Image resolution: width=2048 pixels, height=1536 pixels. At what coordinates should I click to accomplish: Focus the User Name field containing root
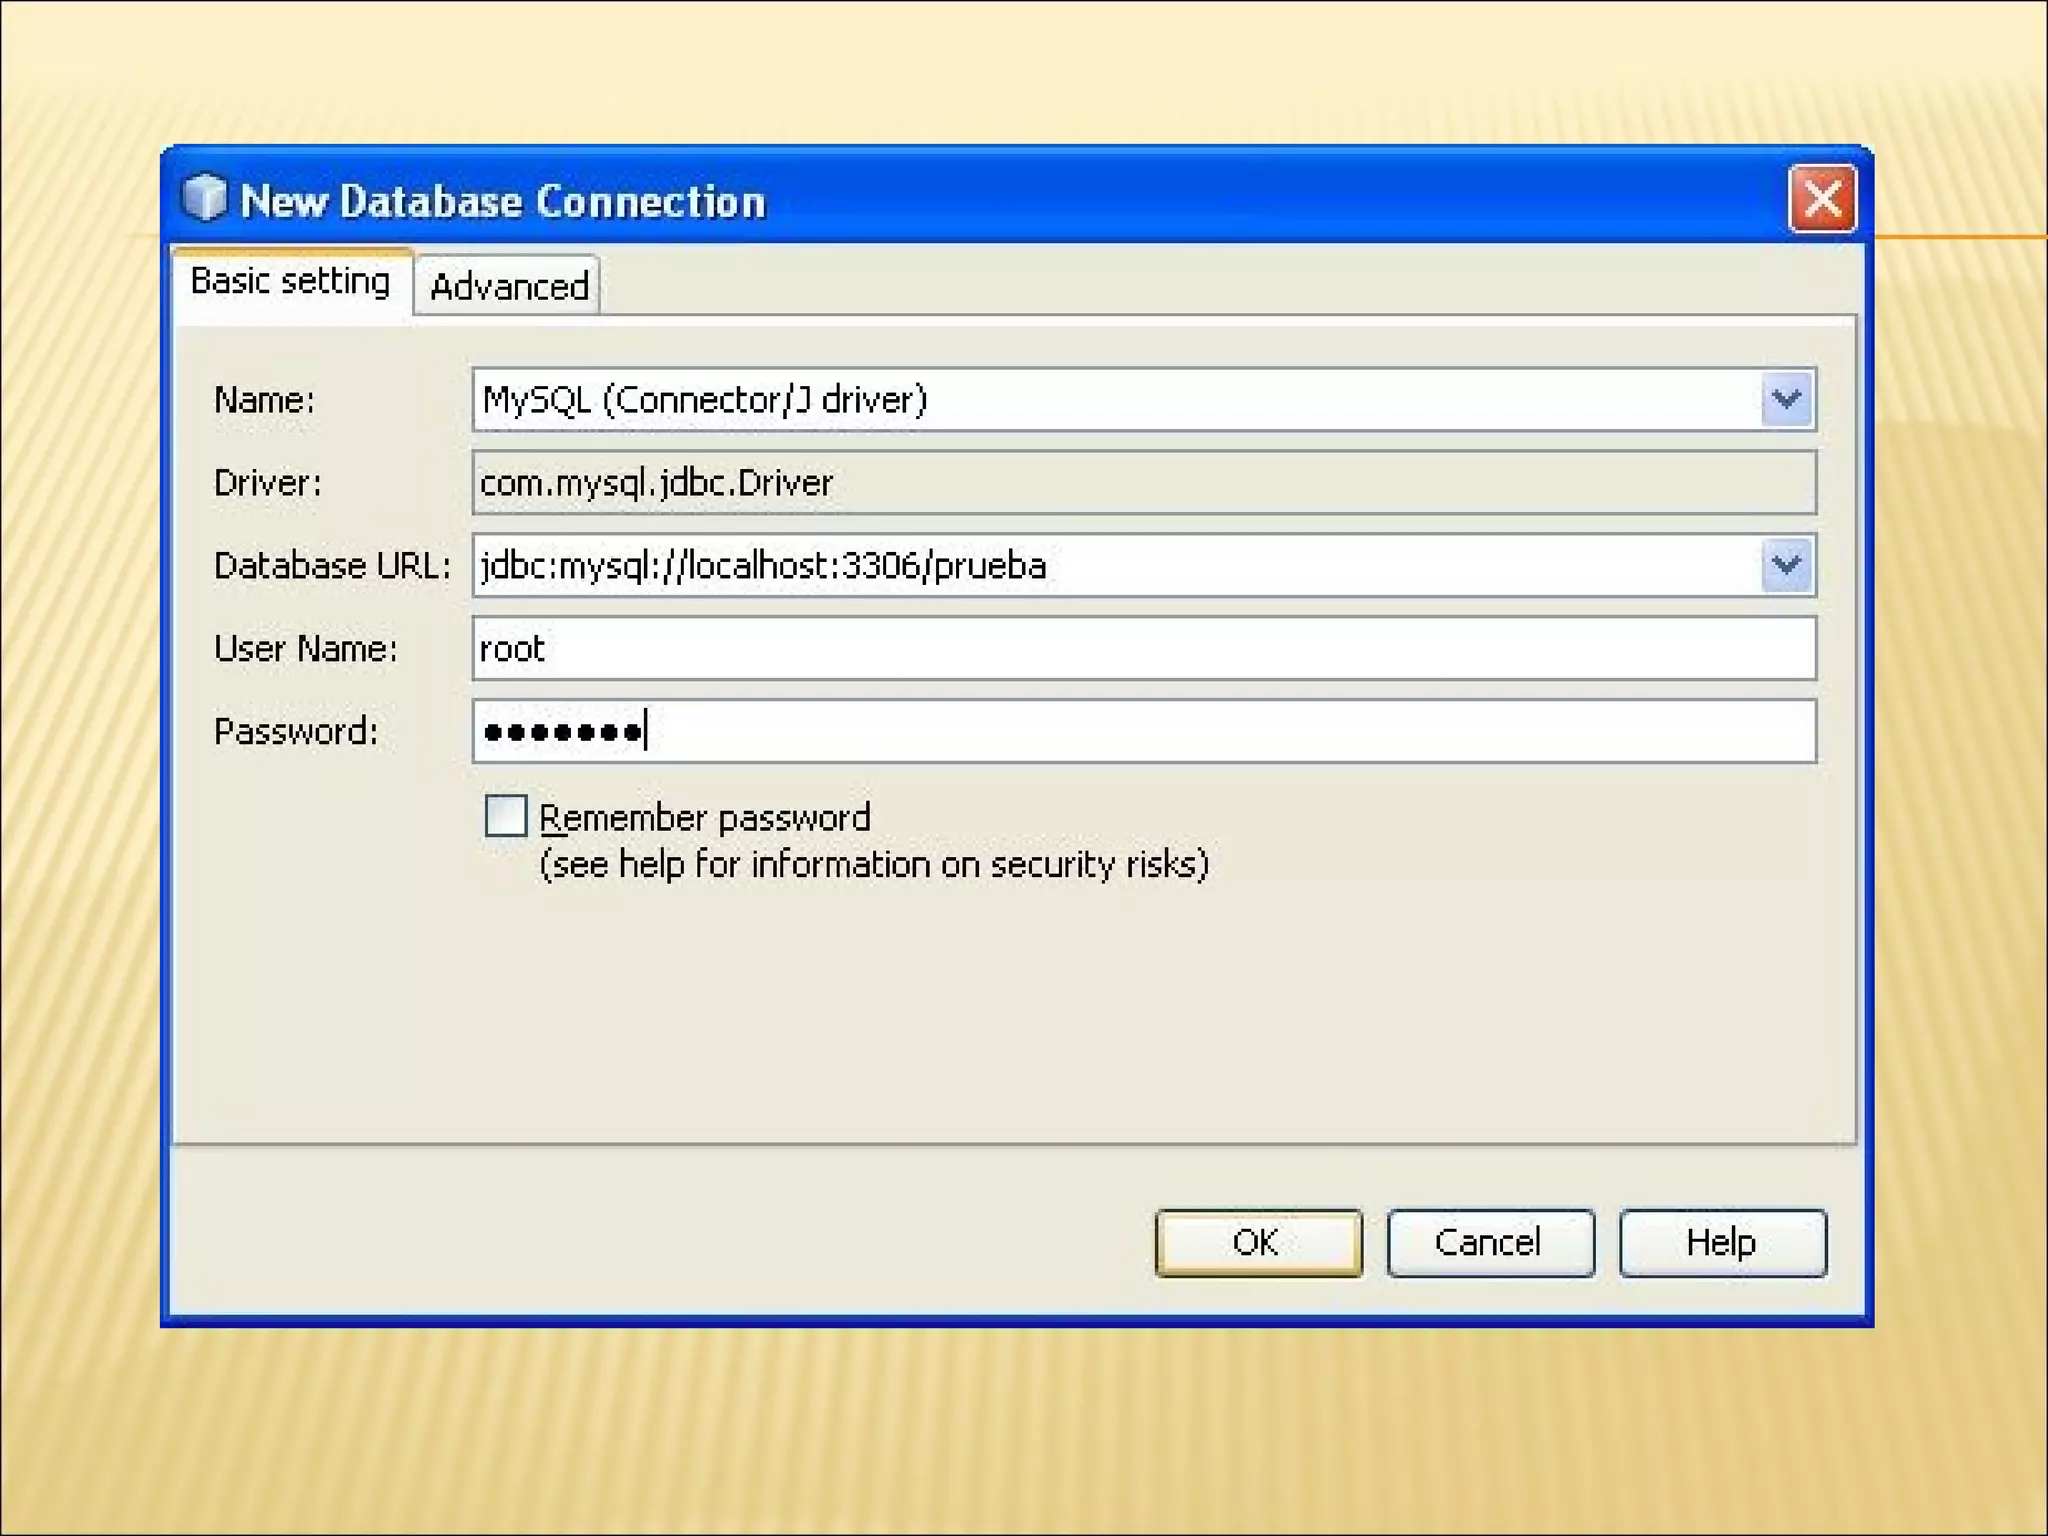pos(1142,649)
